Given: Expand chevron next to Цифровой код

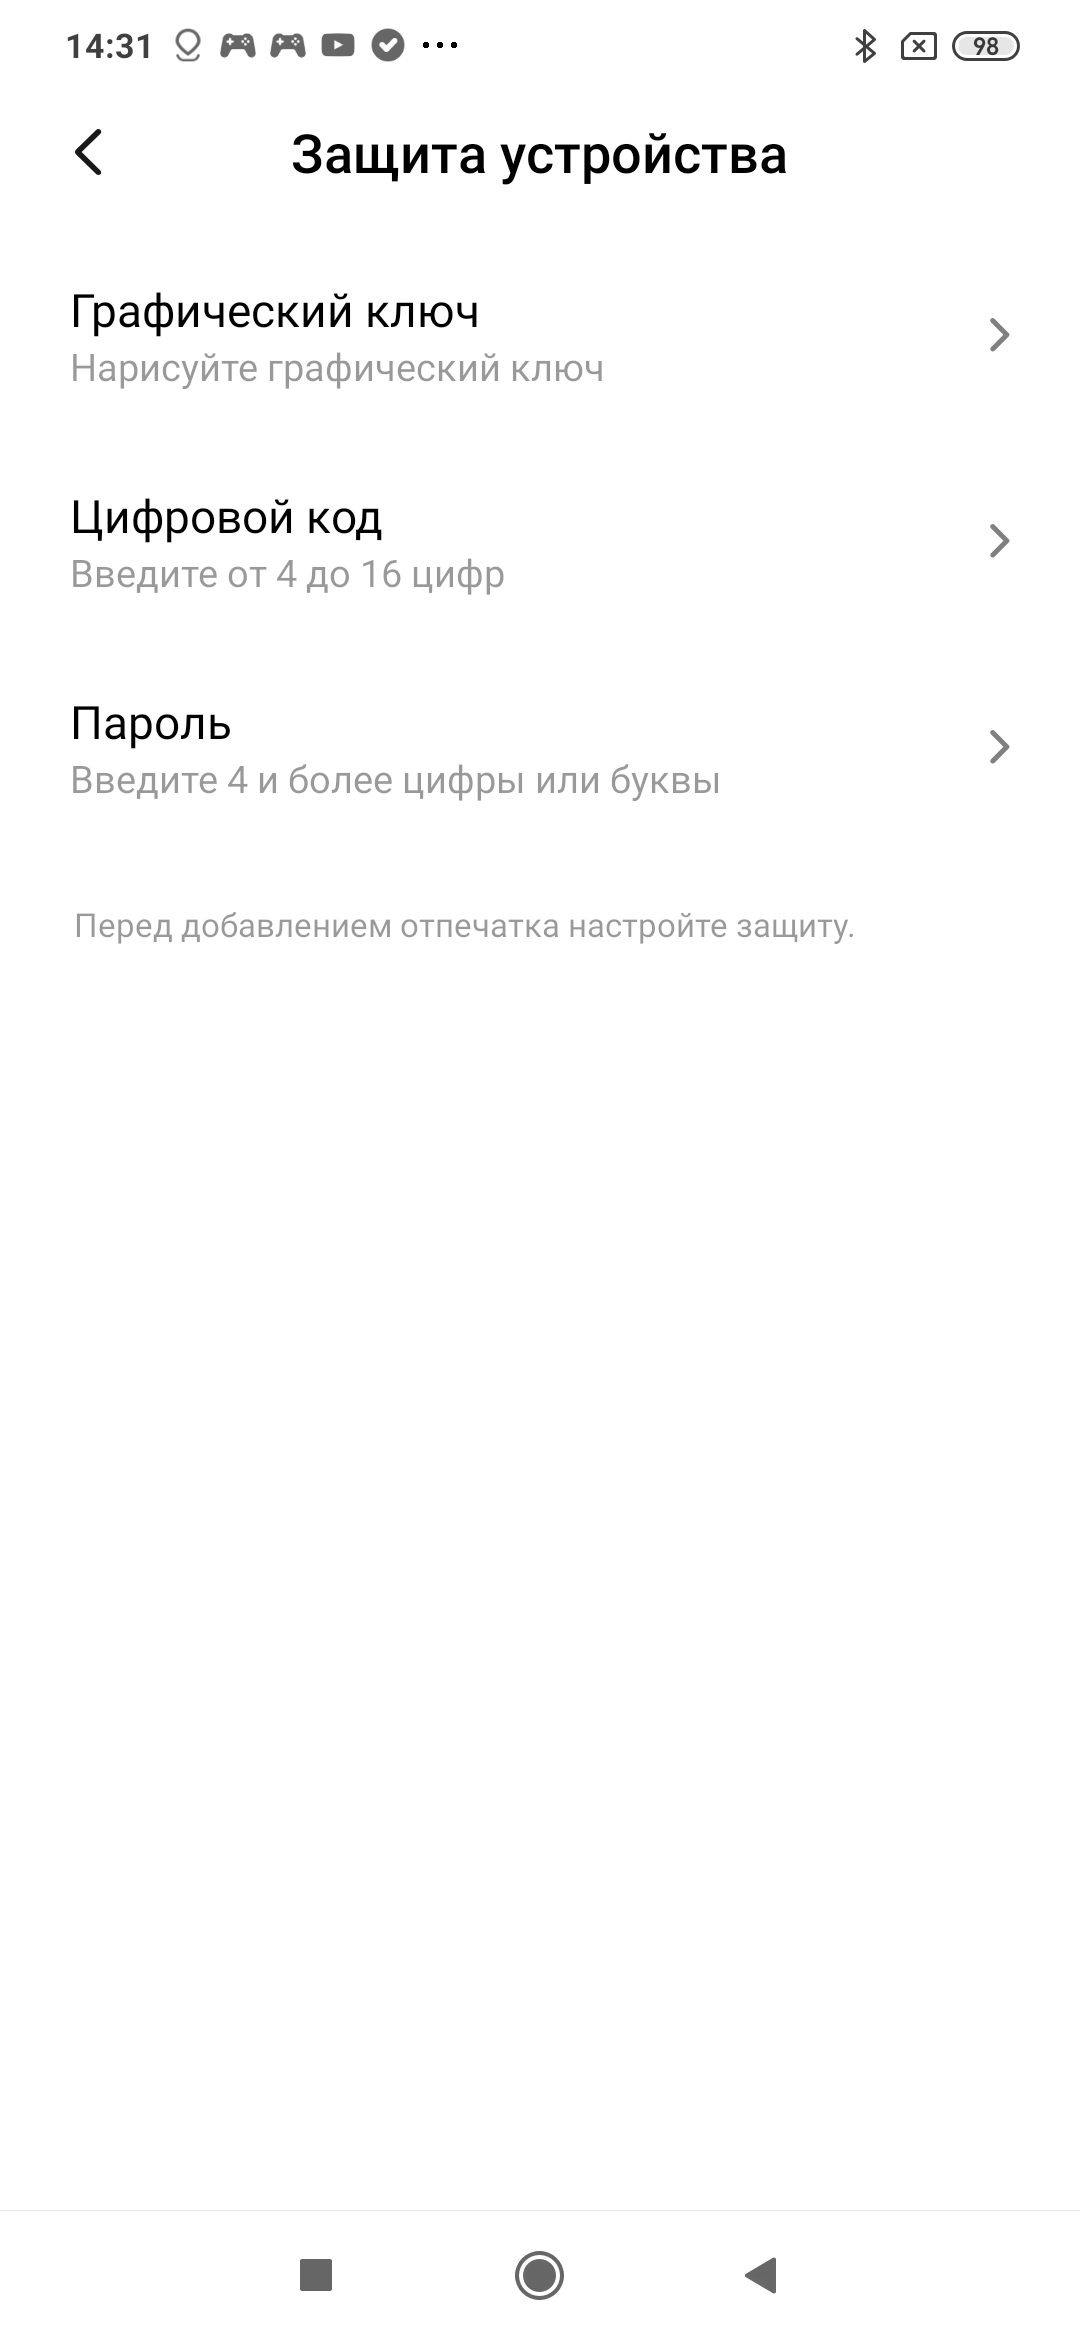Looking at the screenshot, I should point(999,541).
